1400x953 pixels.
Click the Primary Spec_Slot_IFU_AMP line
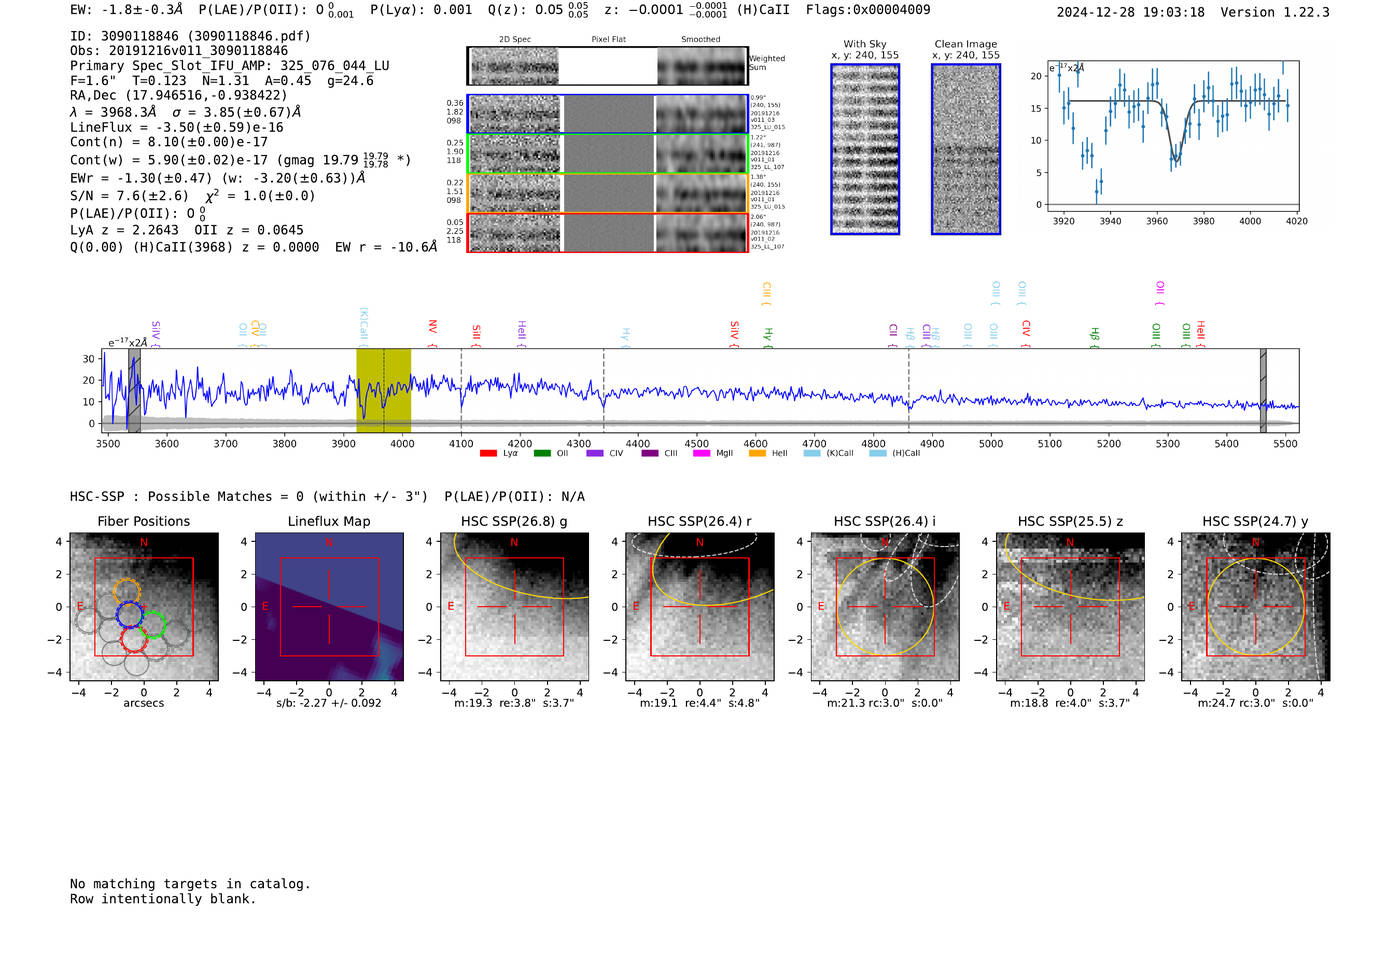click(x=230, y=66)
